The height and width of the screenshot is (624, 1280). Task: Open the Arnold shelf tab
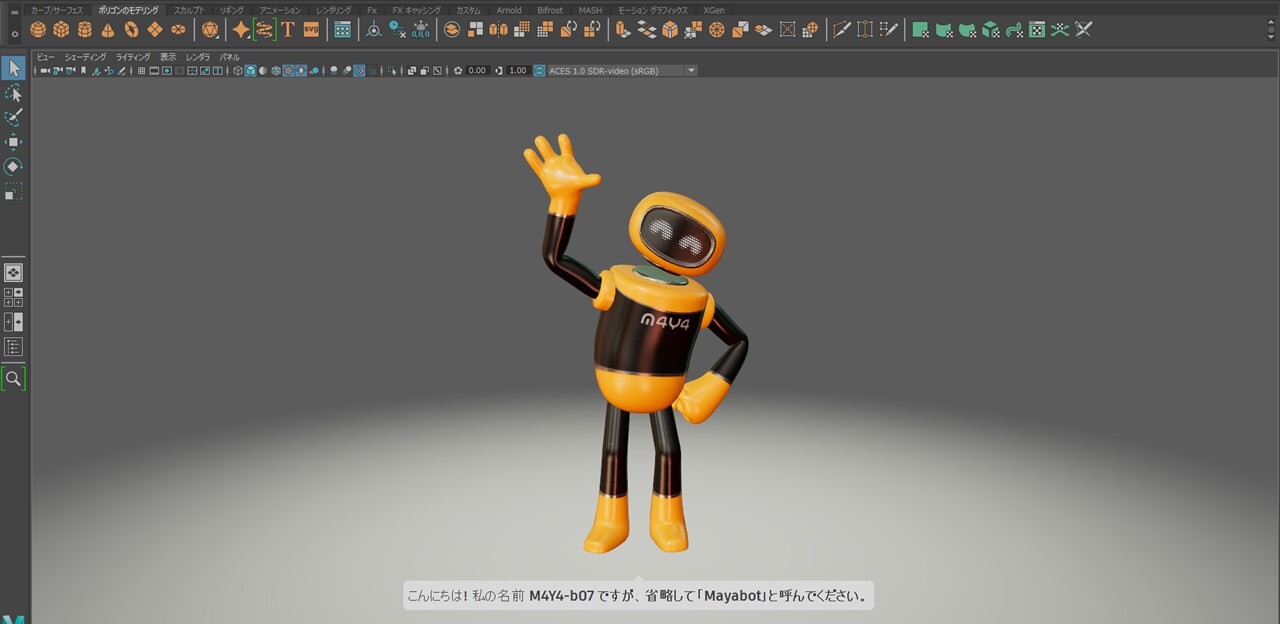509,10
